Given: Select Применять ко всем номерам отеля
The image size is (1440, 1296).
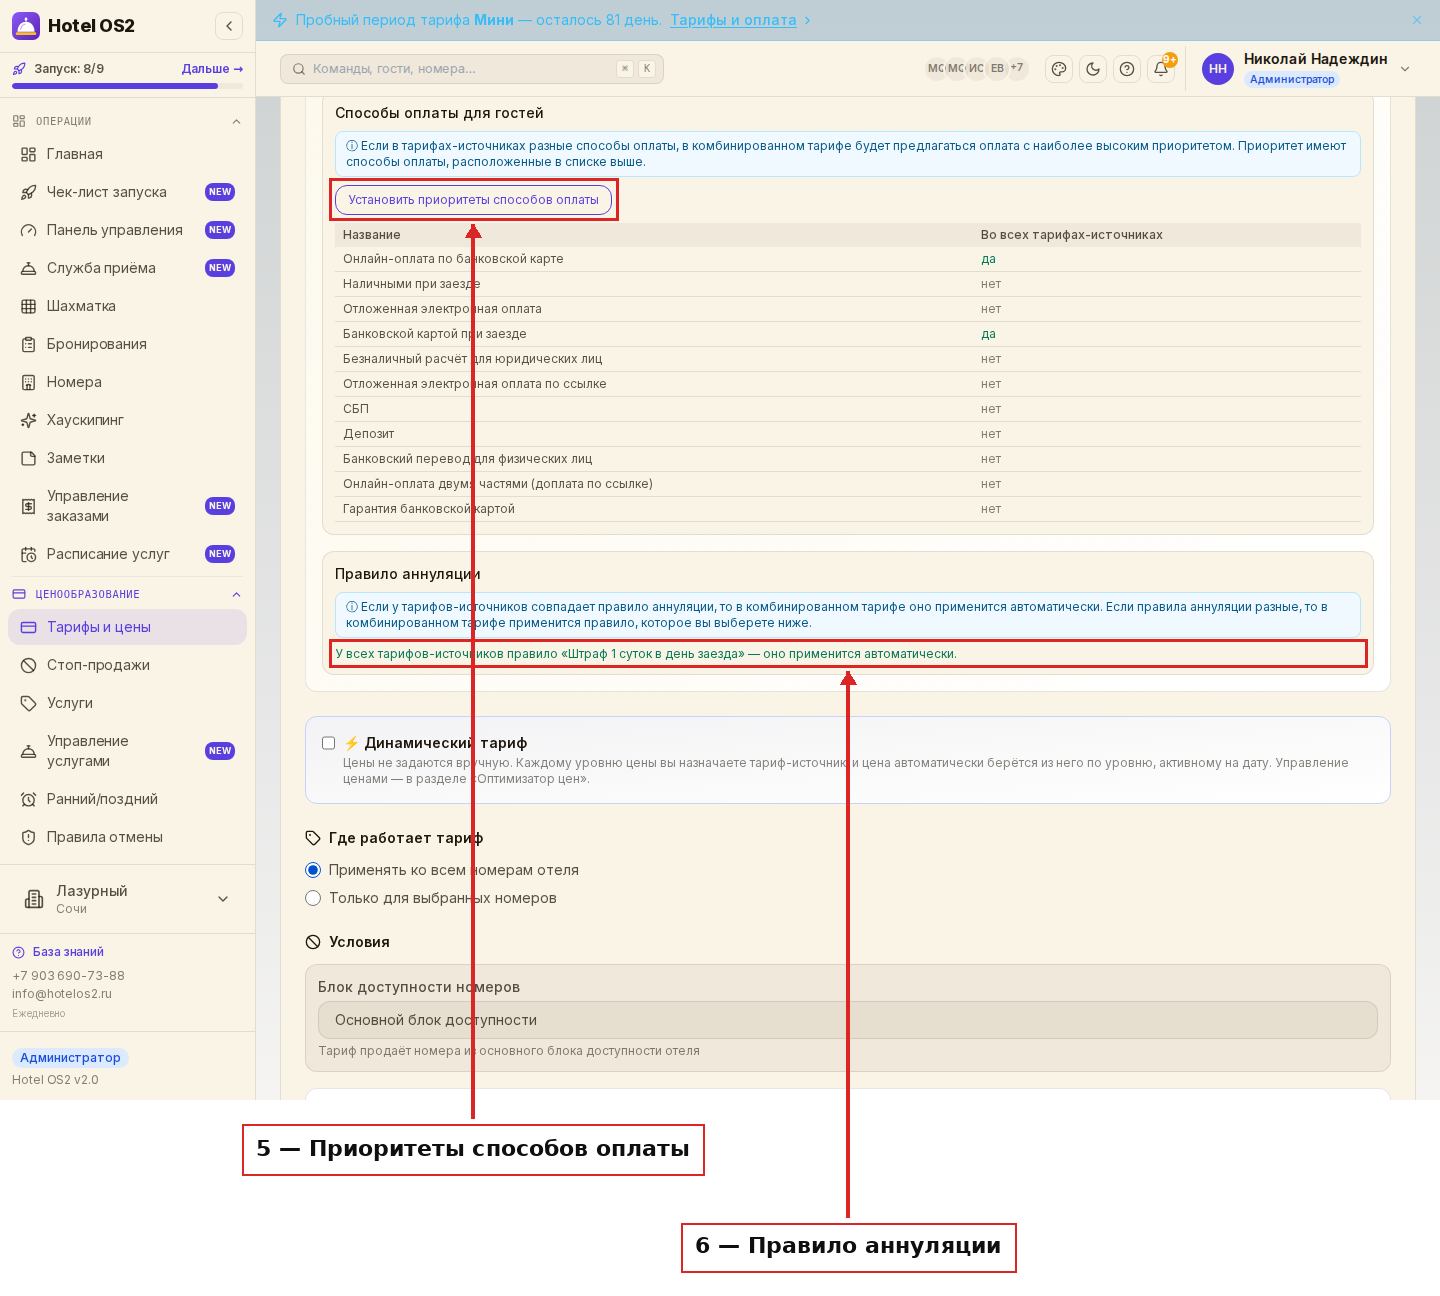Looking at the screenshot, I should click(x=313, y=870).
